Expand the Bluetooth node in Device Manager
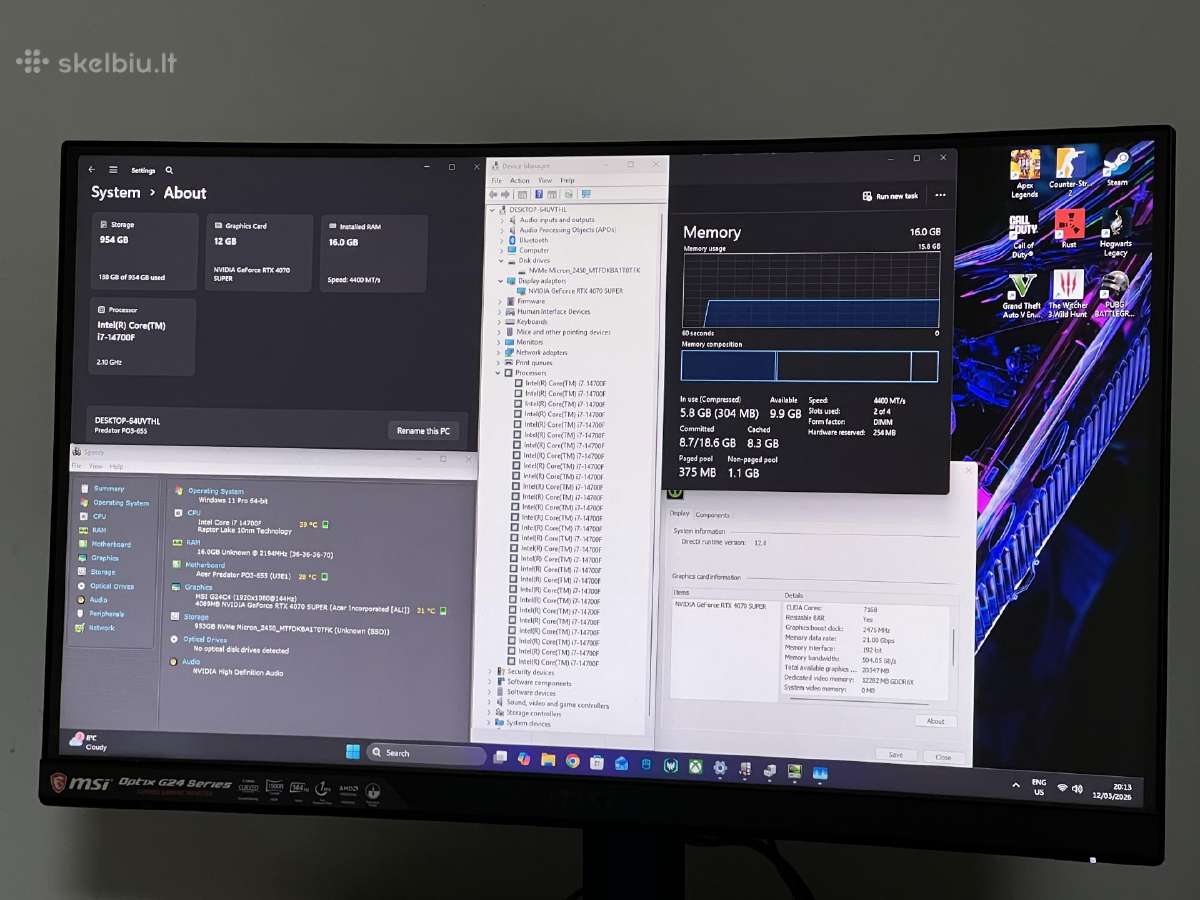 [x=501, y=240]
